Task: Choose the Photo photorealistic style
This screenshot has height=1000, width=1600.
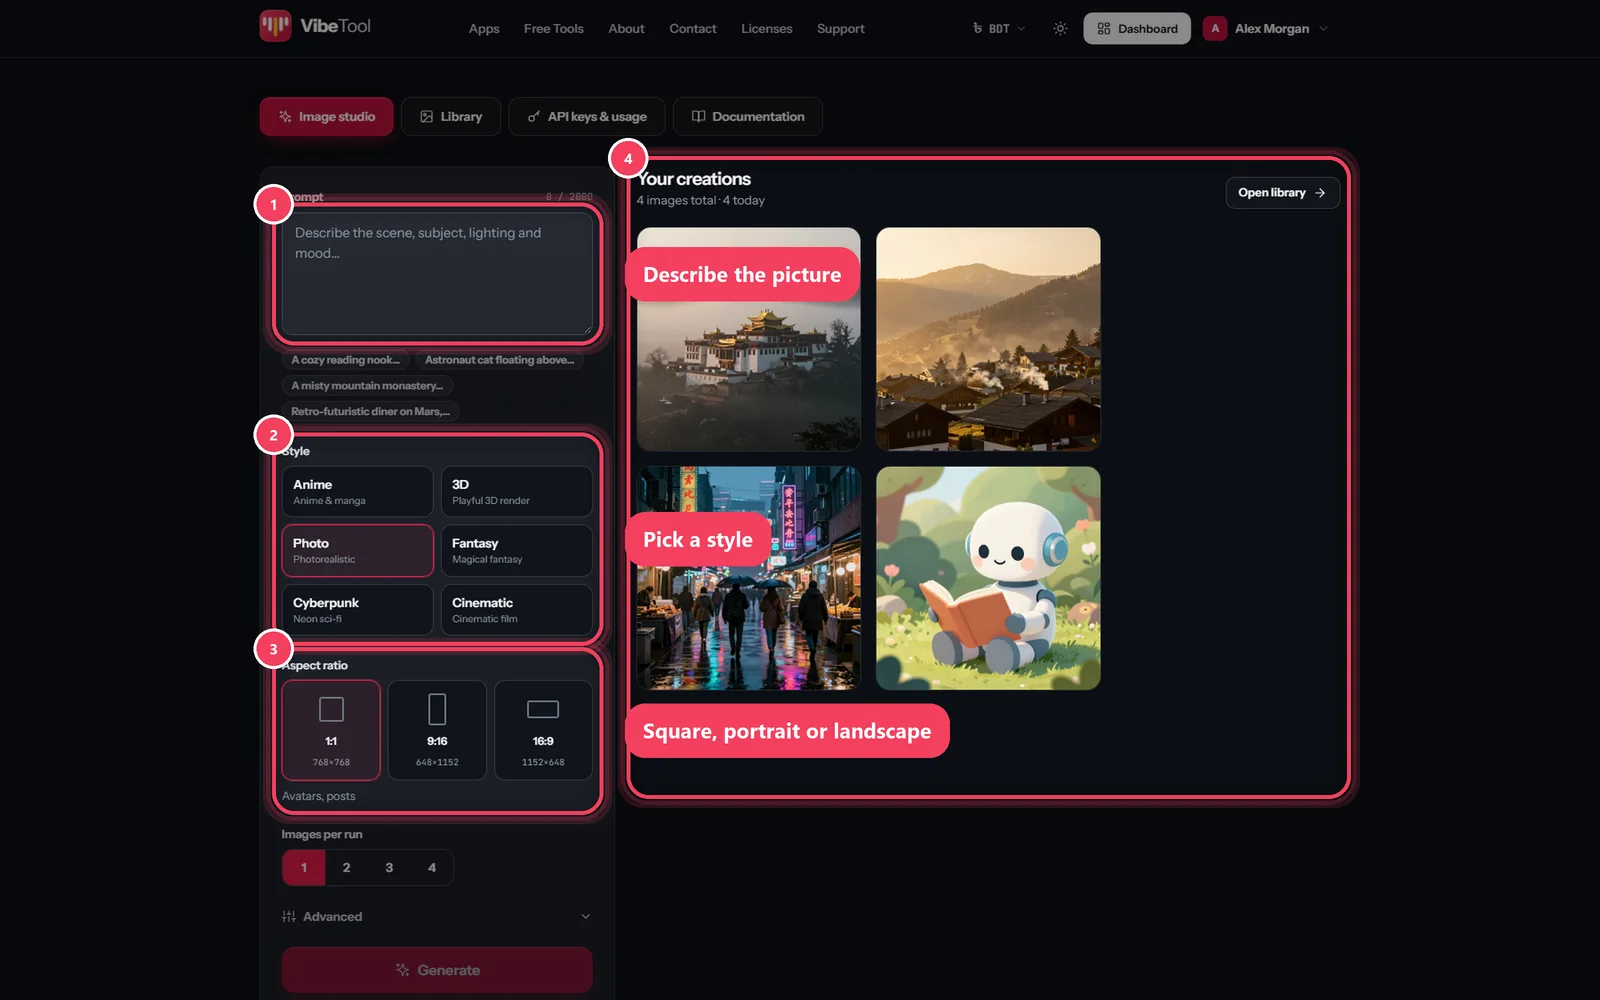Action: coord(357,551)
